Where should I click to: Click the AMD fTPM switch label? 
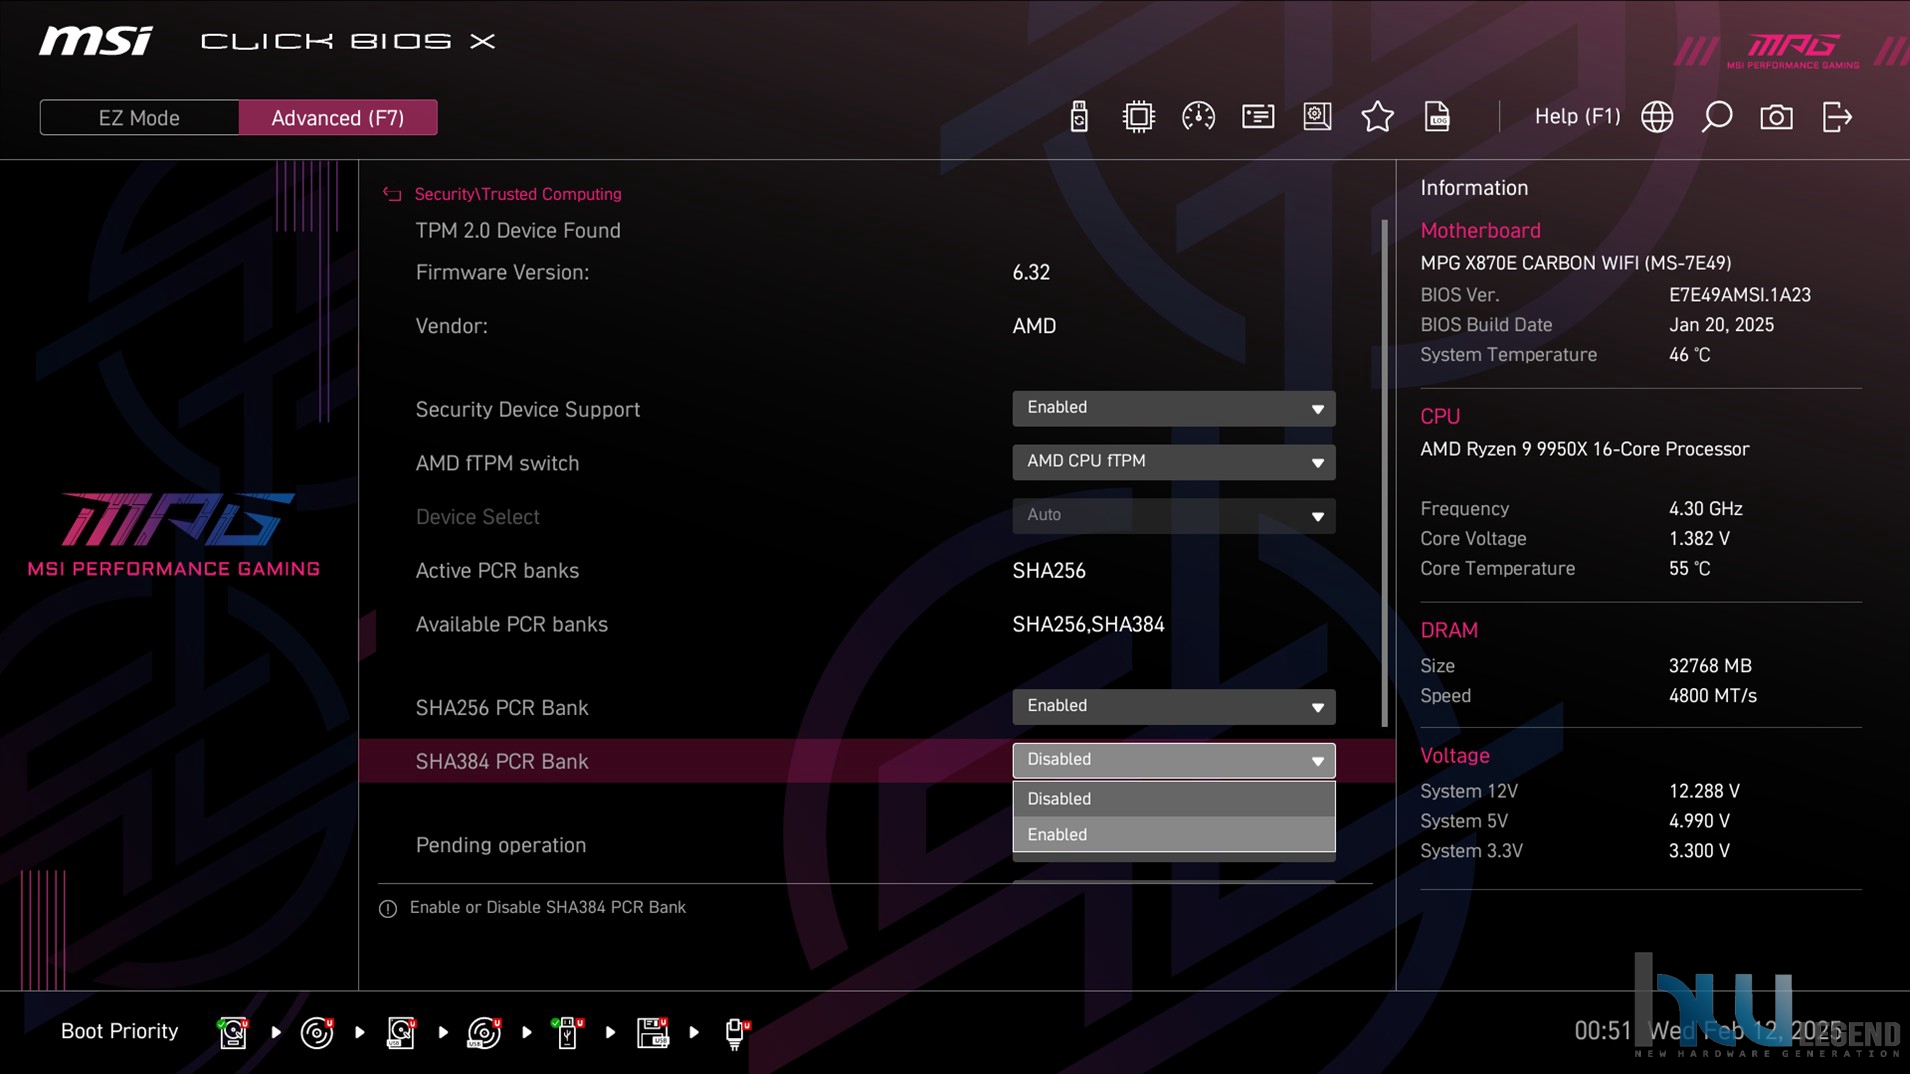click(497, 463)
